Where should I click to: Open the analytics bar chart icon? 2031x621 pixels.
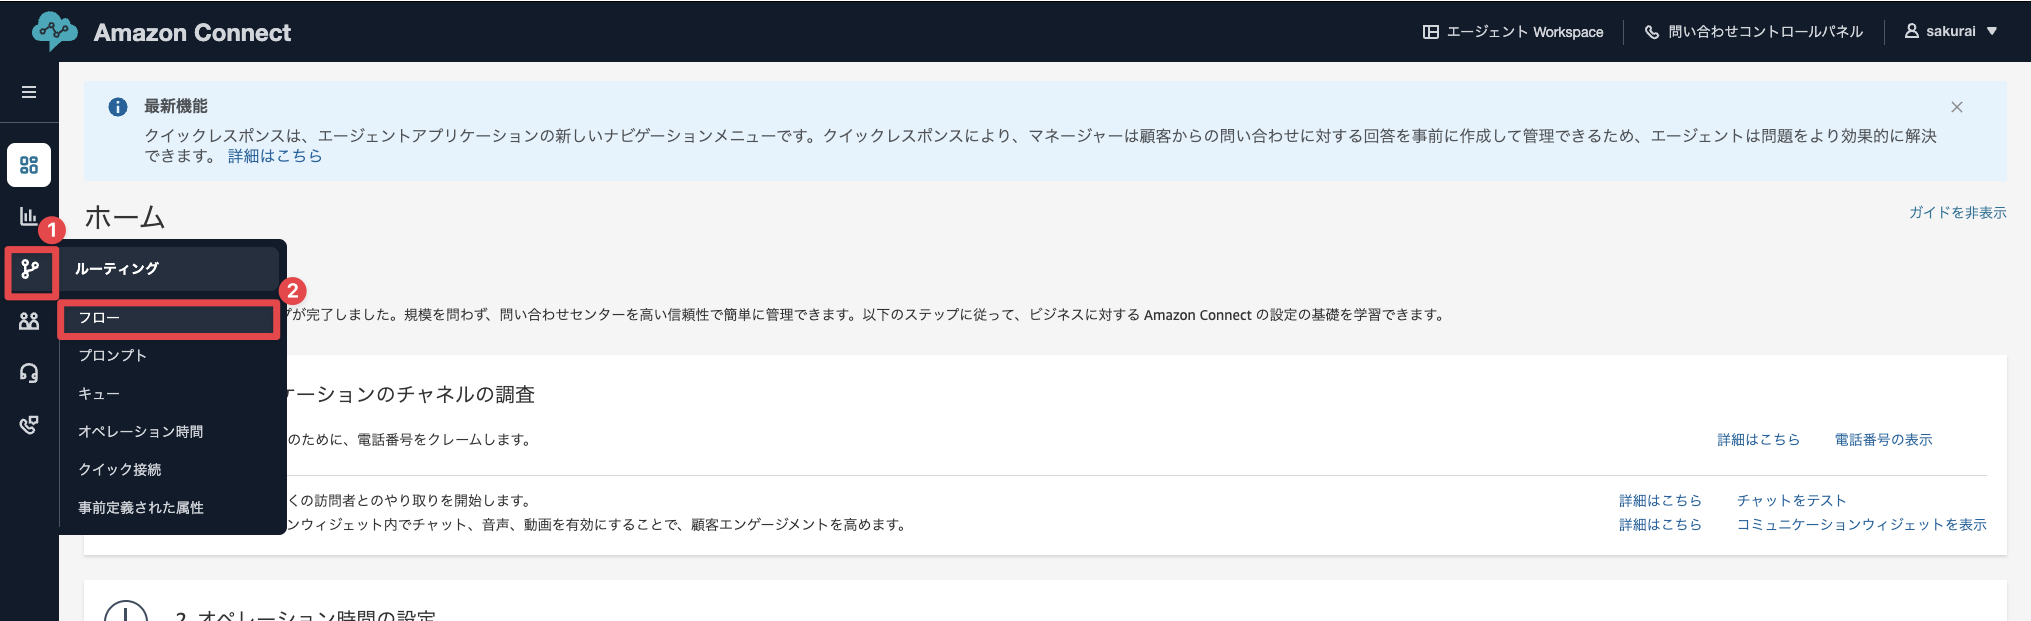click(x=29, y=216)
